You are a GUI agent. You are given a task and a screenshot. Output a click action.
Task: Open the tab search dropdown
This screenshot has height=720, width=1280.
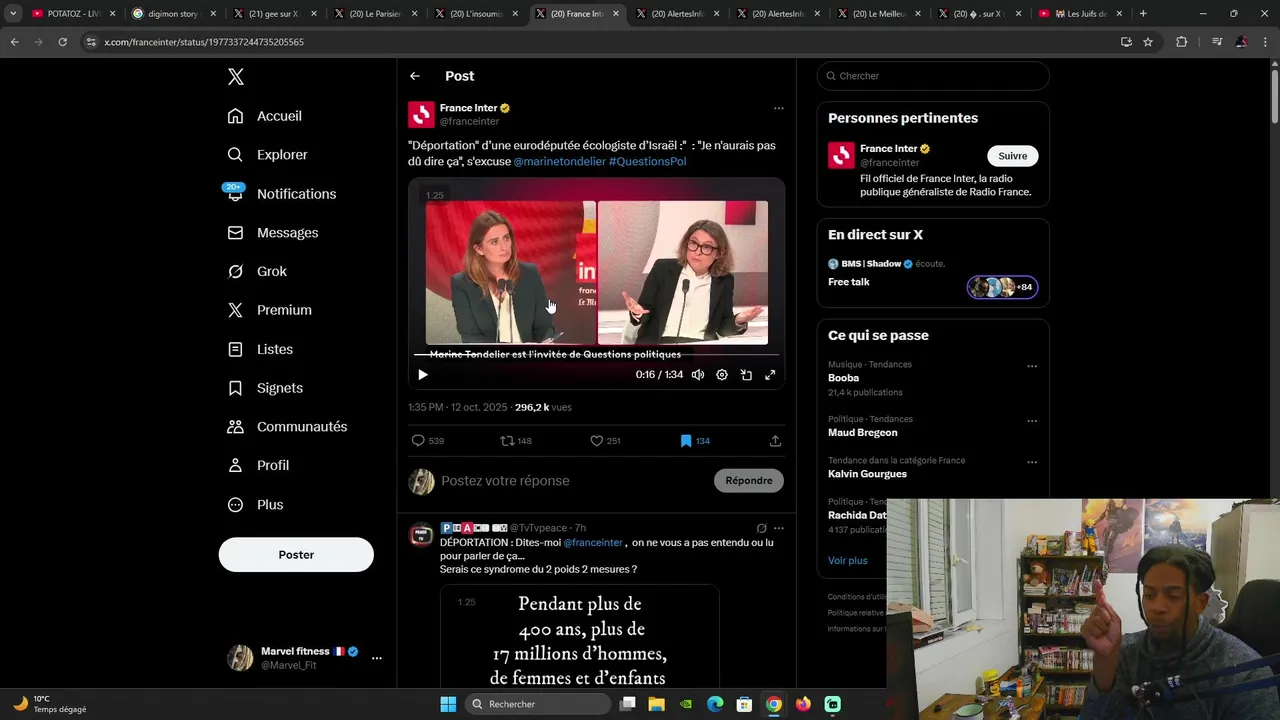click(x=13, y=14)
